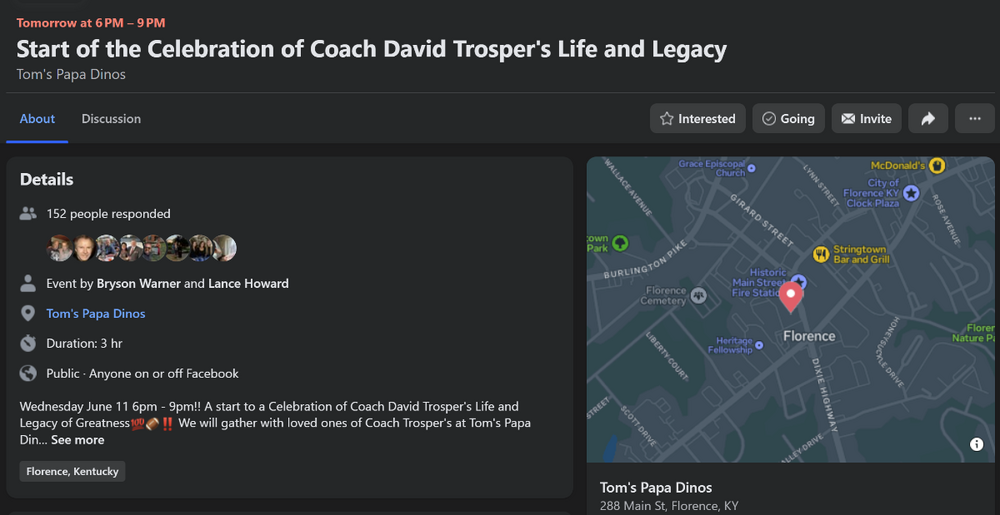Click the Florence Cemetery map marker
This screenshot has width=1000, height=515.
coord(700,294)
